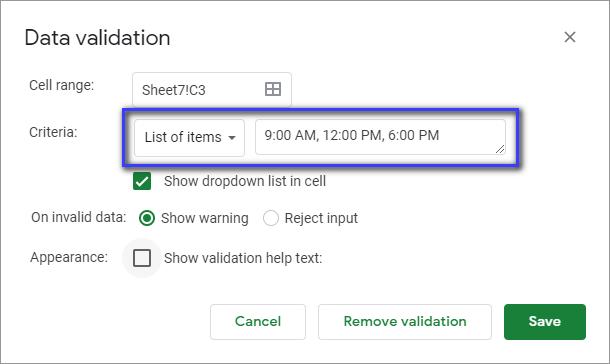The width and height of the screenshot is (610, 364).
Task: Click the items list text field
Action: point(380,137)
